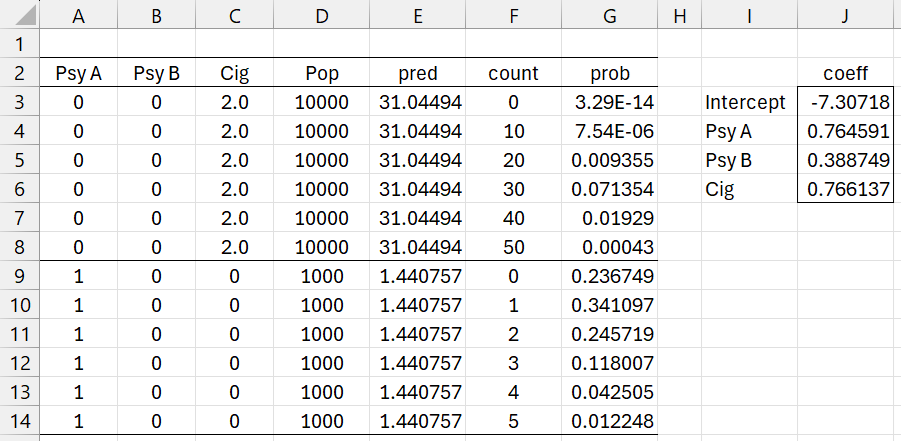Select the column J header

(846, 16)
